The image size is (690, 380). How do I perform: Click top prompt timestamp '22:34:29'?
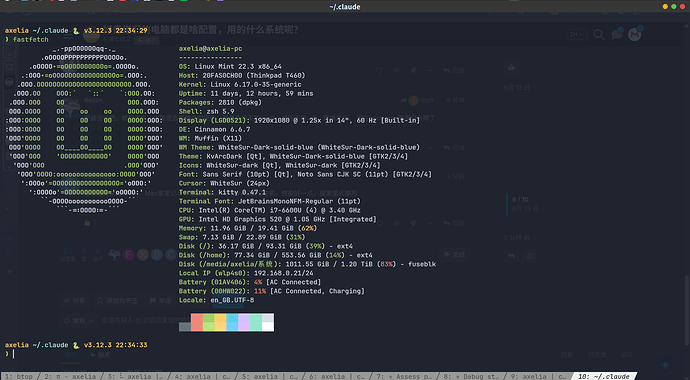(131, 31)
